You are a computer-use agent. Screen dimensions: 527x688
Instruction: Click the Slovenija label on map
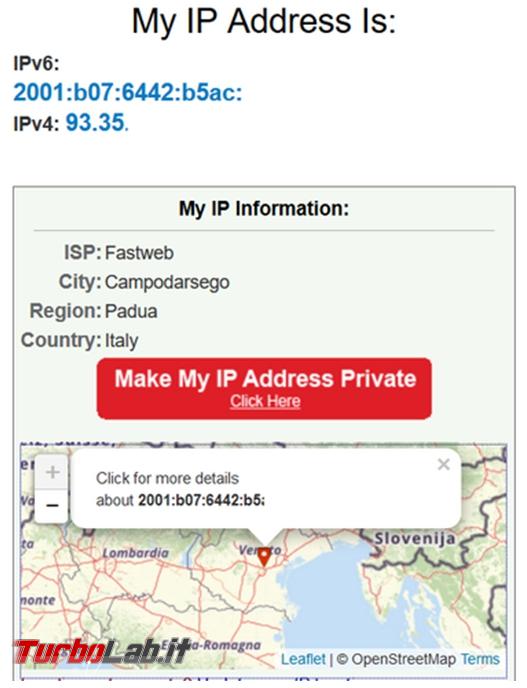[x=415, y=539]
